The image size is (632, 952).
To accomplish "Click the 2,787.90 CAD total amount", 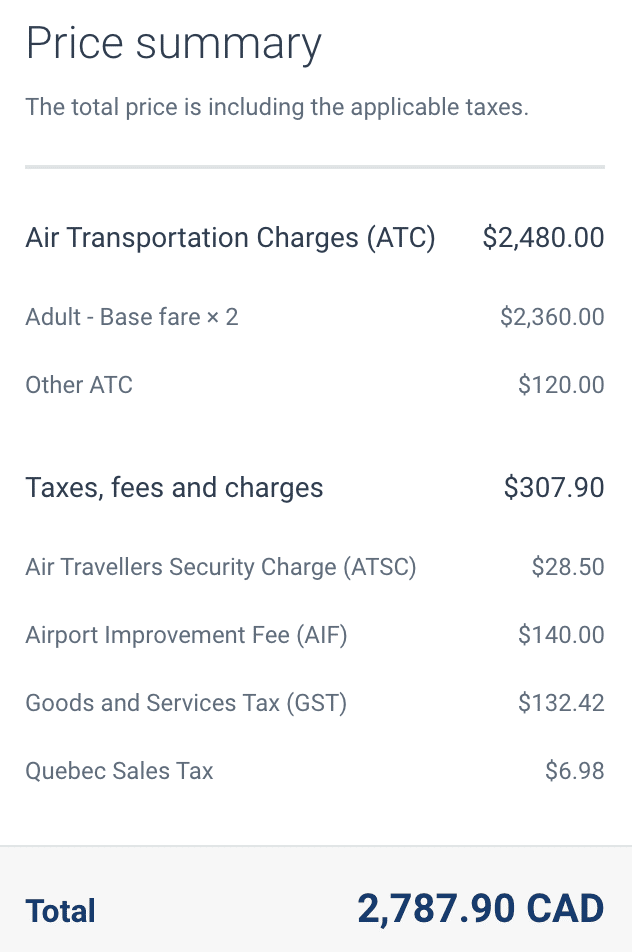I will 480,909.
